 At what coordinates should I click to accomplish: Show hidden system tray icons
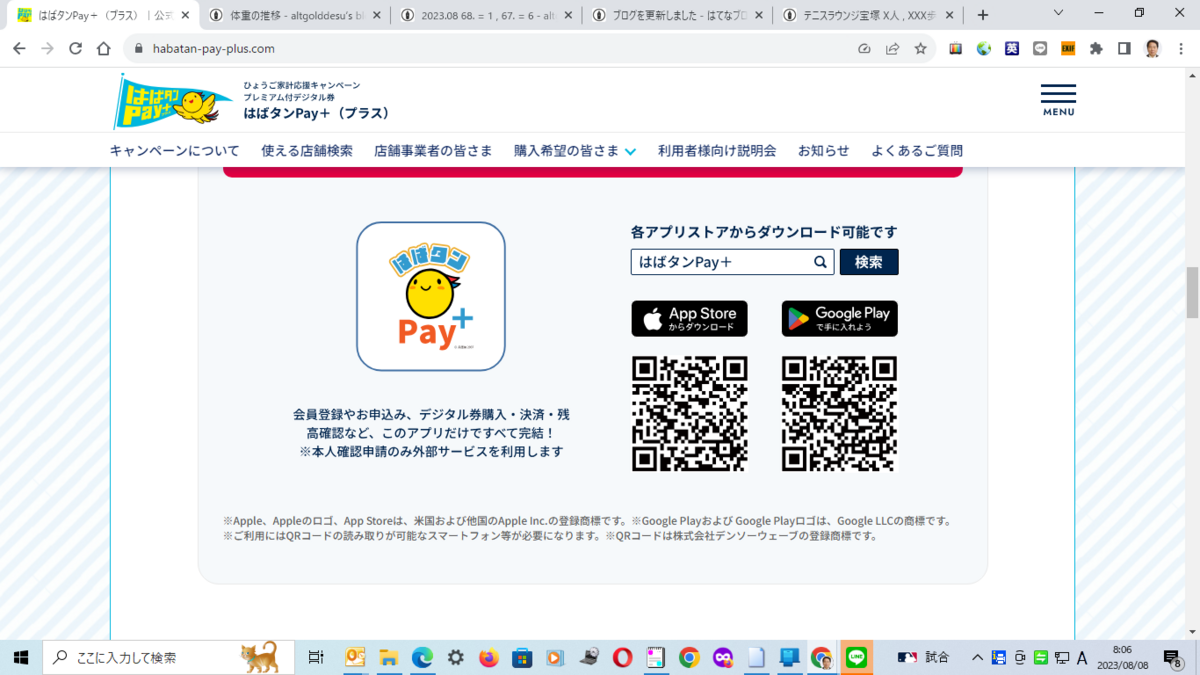[977, 658]
